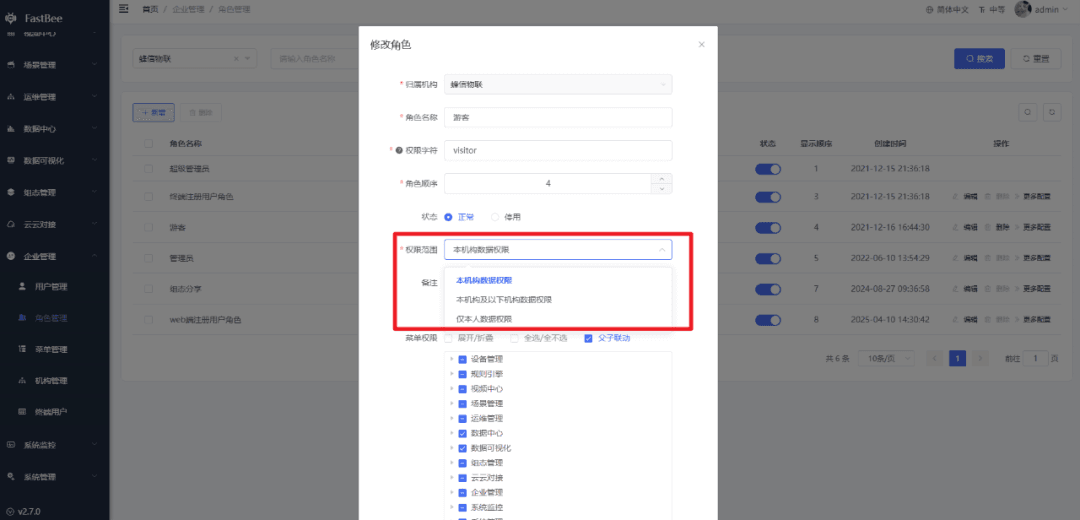Select the 正常 status radio button
Image resolution: width=1080 pixels, height=520 pixels.
coord(448,217)
